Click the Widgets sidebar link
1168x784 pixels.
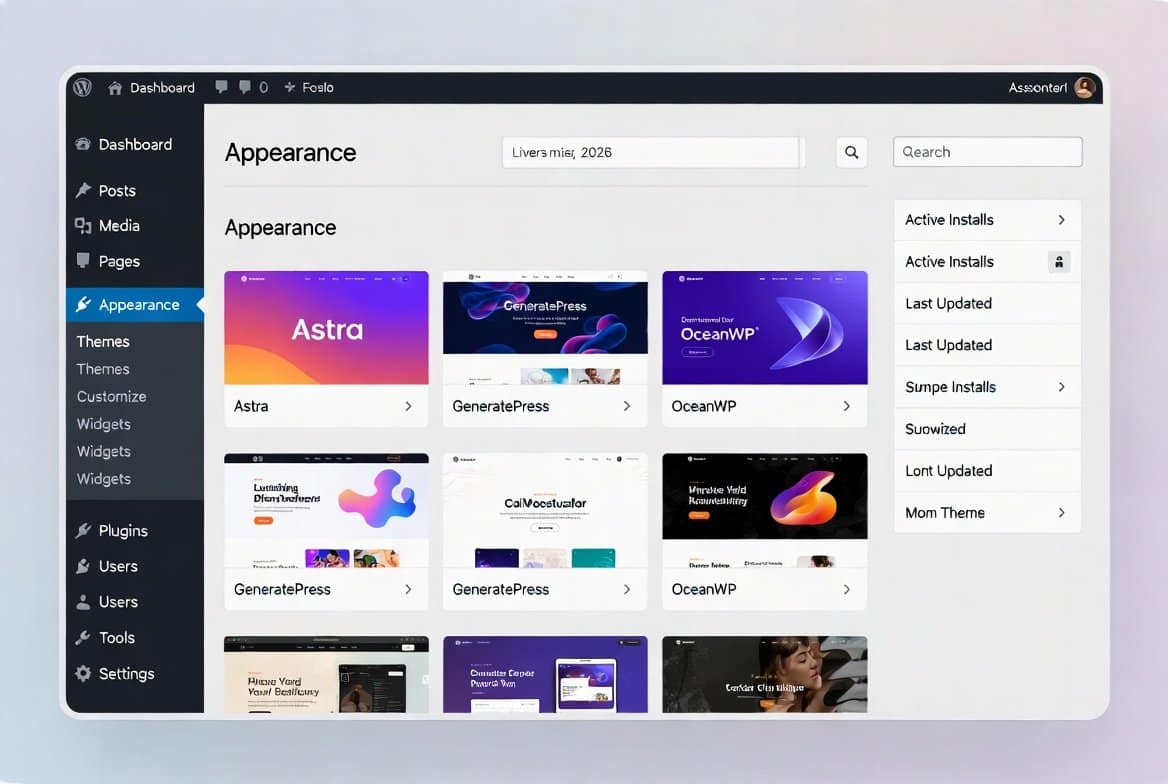point(103,423)
